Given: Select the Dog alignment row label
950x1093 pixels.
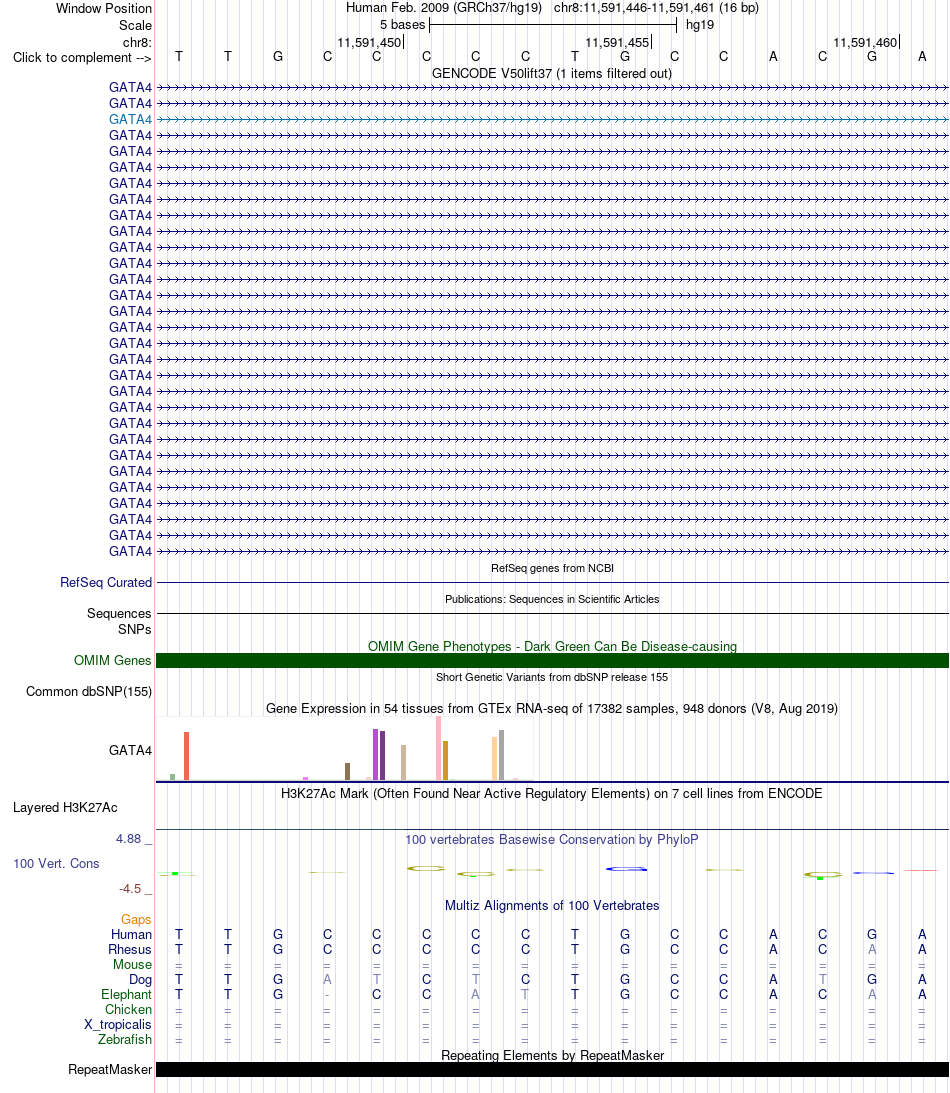Looking at the screenshot, I should [x=140, y=979].
